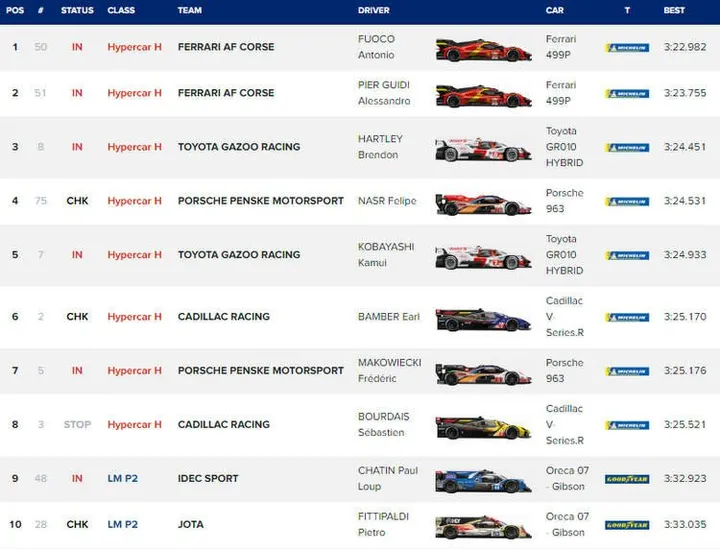Click the Oreca car image for CHATIN Paul Loup
Image resolution: width=720 pixels, height=549 pixels.
click(x=484, y=481)
